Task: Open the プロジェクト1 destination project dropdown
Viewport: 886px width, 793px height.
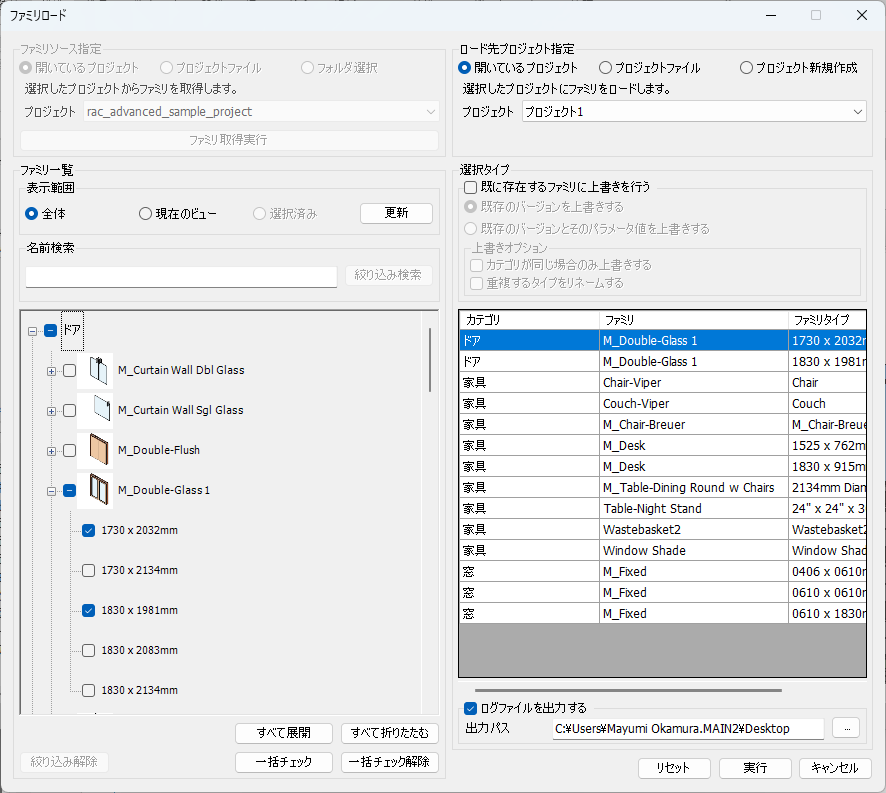Action: (x=694, y=112)
